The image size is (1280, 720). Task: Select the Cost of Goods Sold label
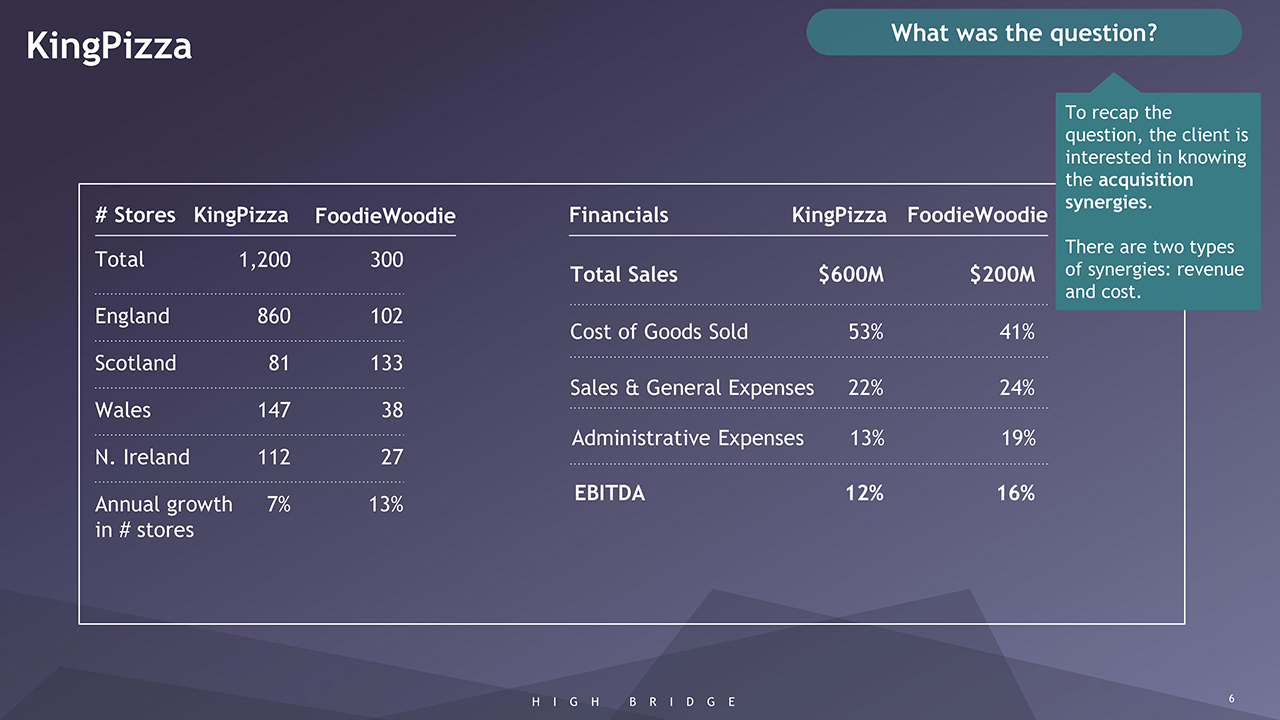coord(659,332)
